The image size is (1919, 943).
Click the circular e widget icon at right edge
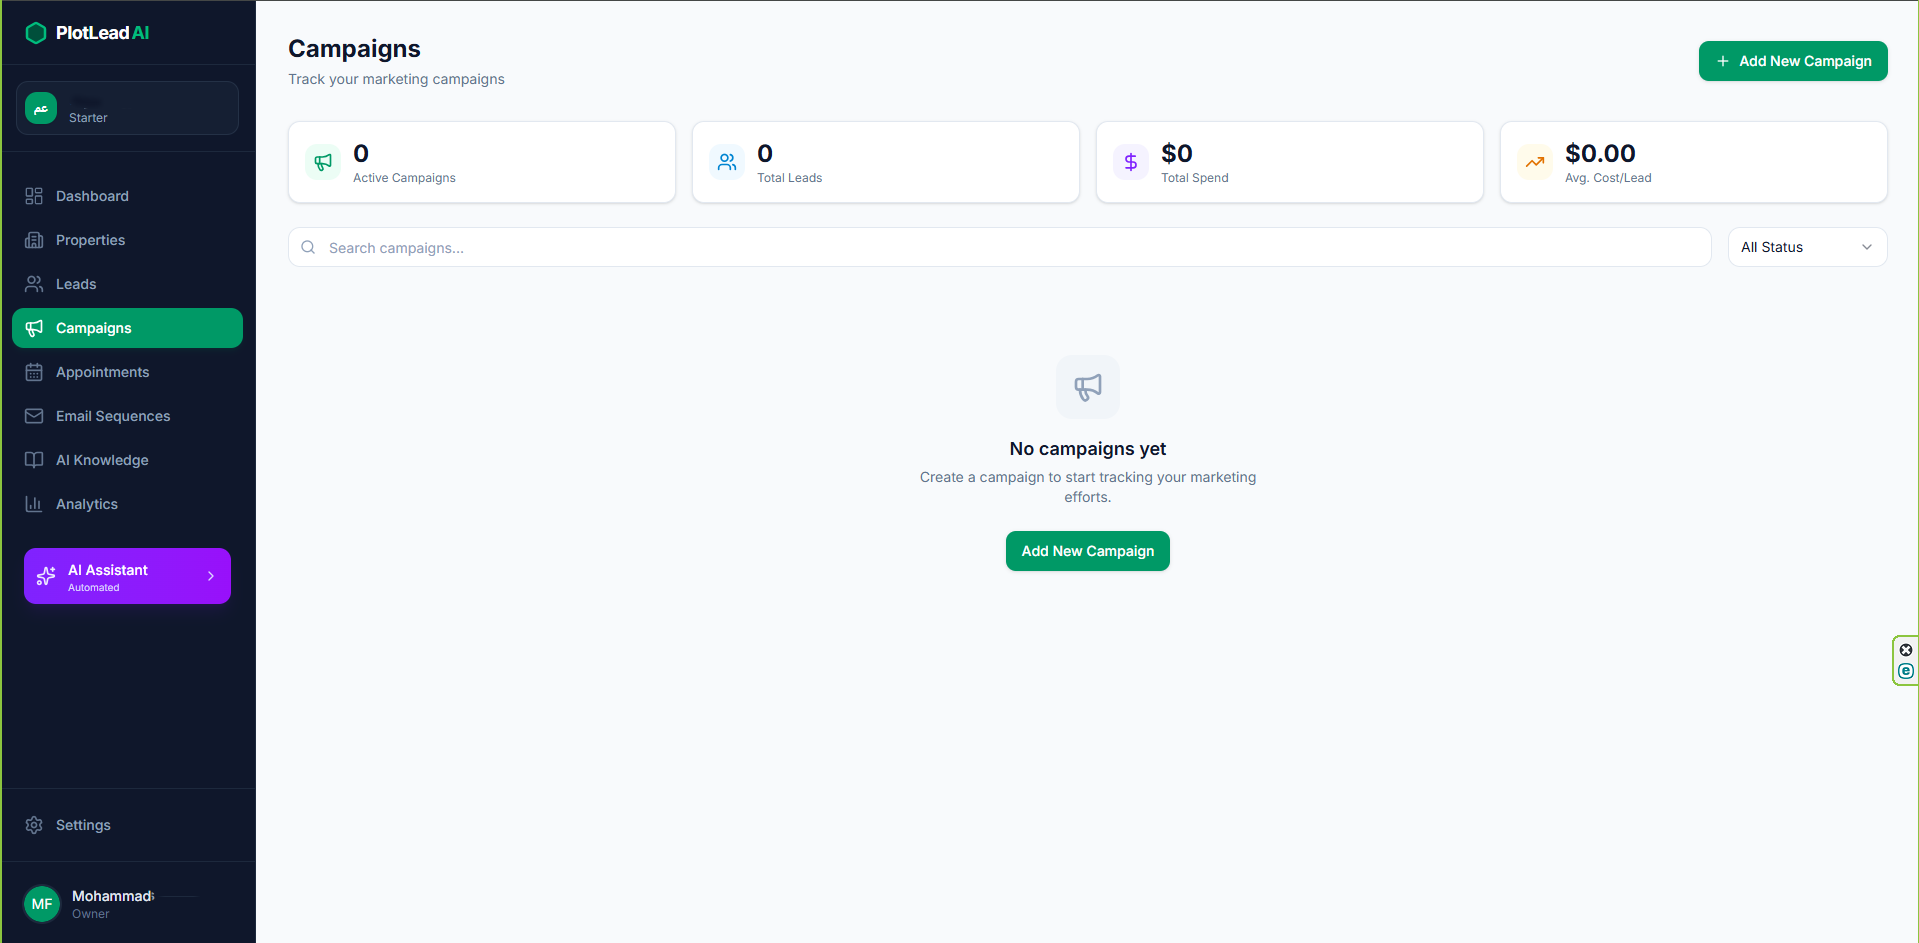pos(1906,671)
